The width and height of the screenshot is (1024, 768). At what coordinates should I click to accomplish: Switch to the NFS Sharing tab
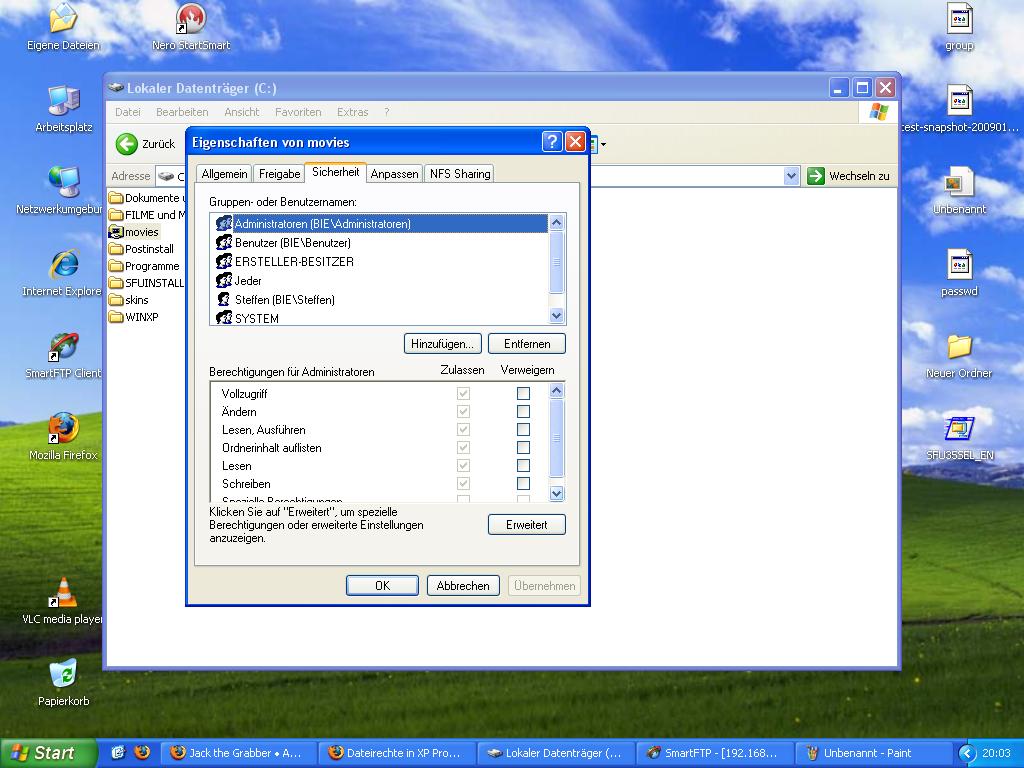[x=460, y=174]
